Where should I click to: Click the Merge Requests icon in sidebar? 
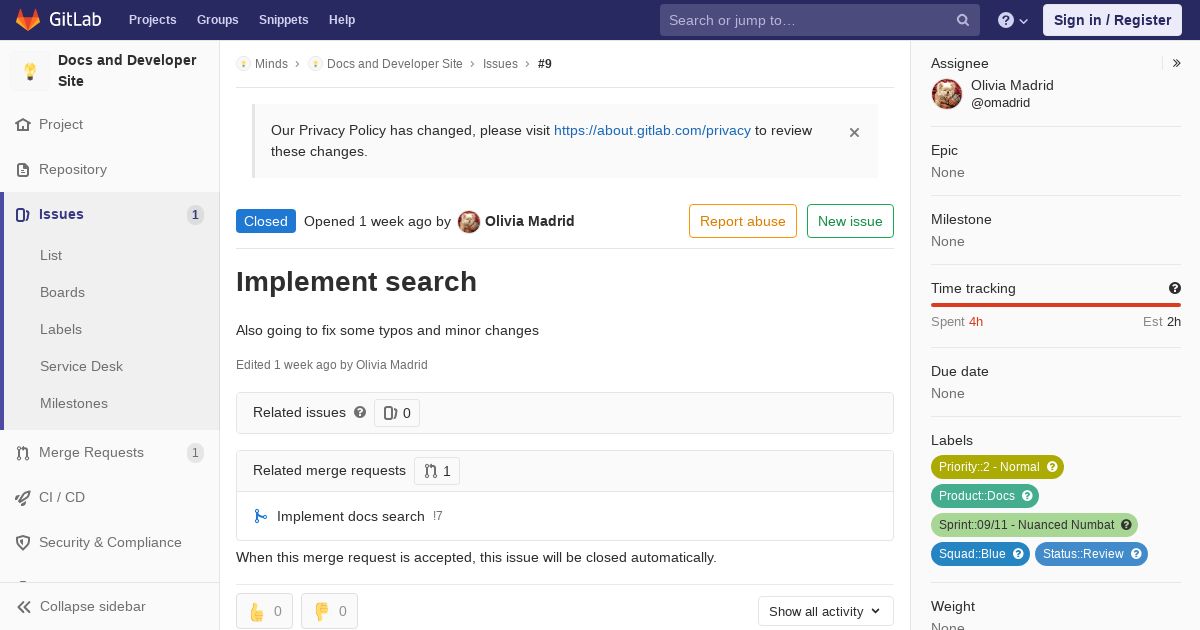[x=23, y=453]
